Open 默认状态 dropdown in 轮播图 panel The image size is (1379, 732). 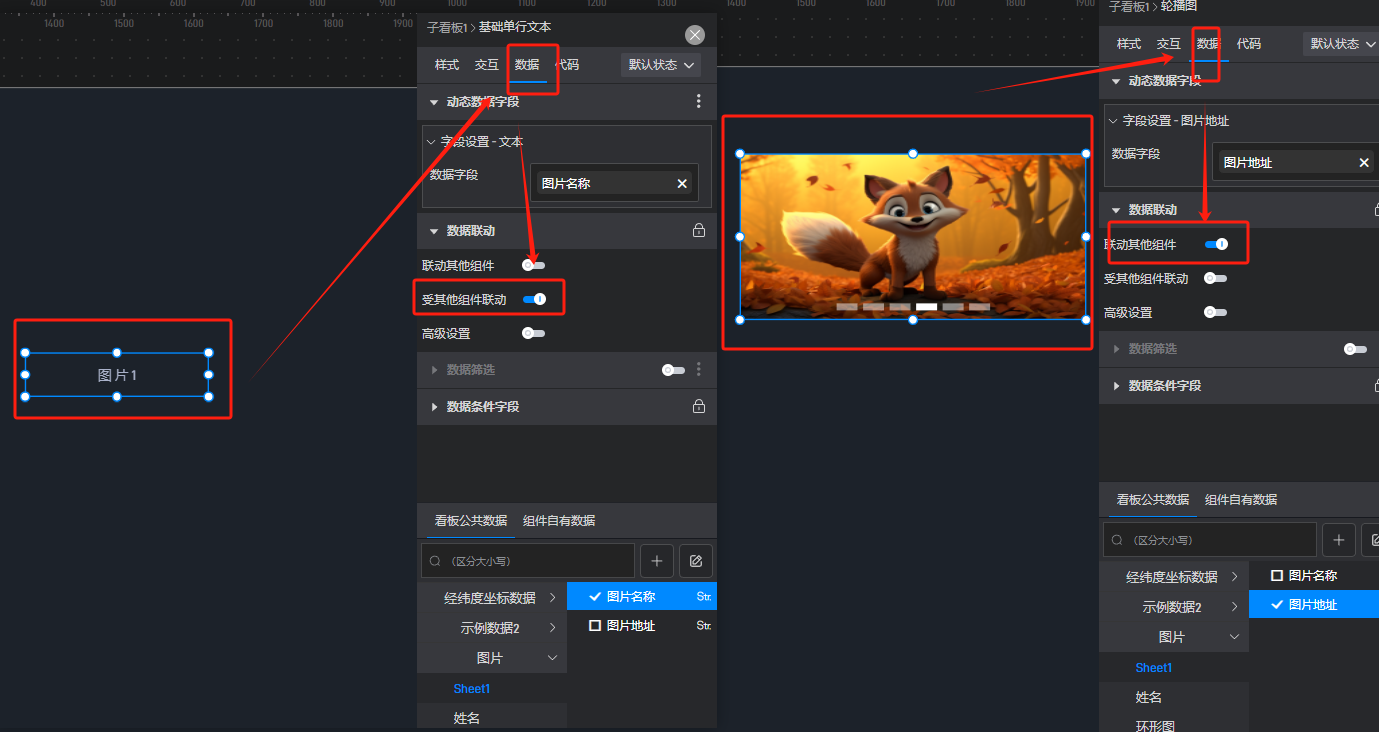[1342, 44]
